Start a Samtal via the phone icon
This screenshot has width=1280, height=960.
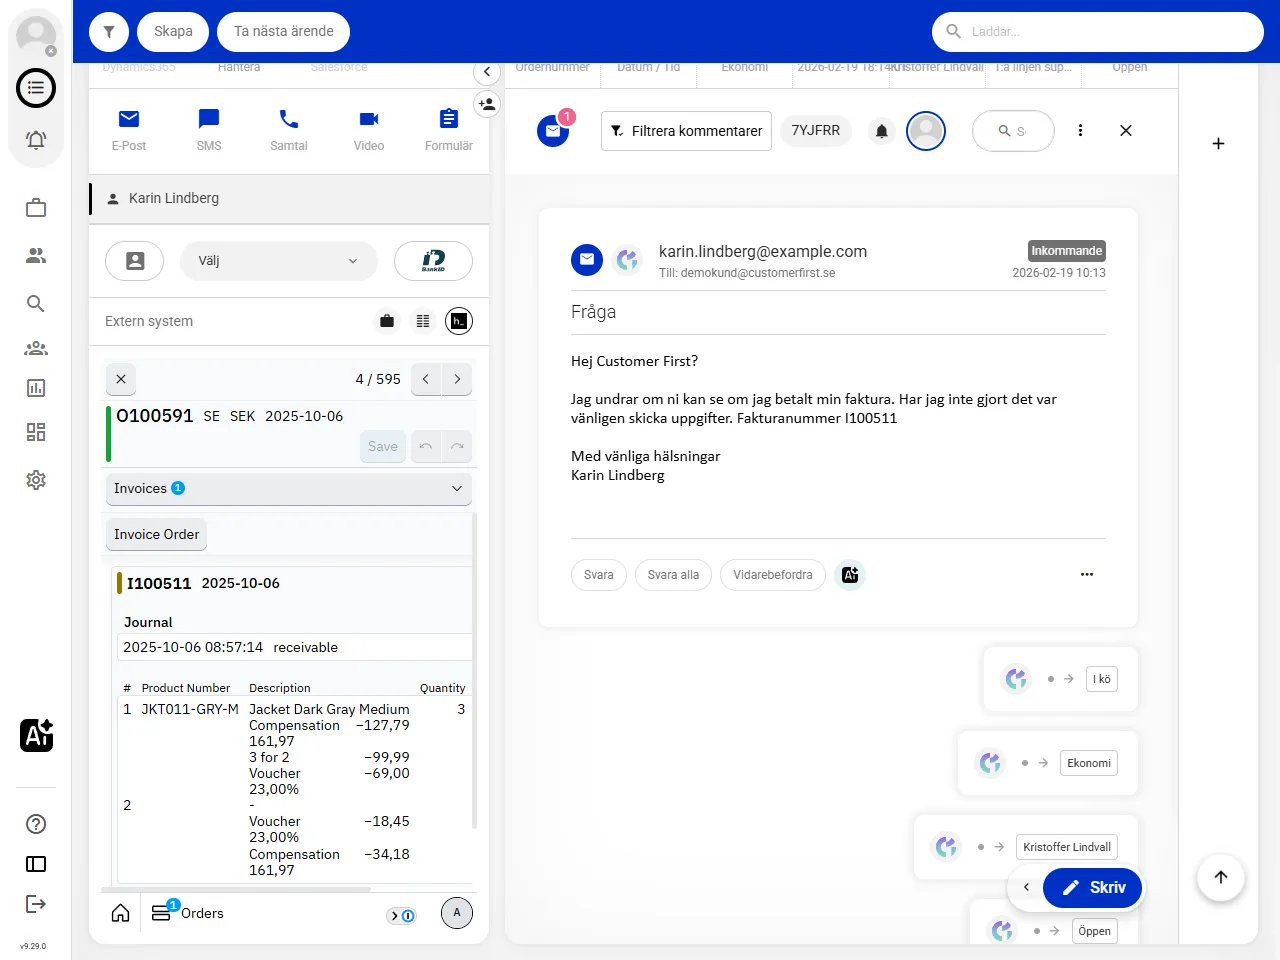(x=288, y=119)
